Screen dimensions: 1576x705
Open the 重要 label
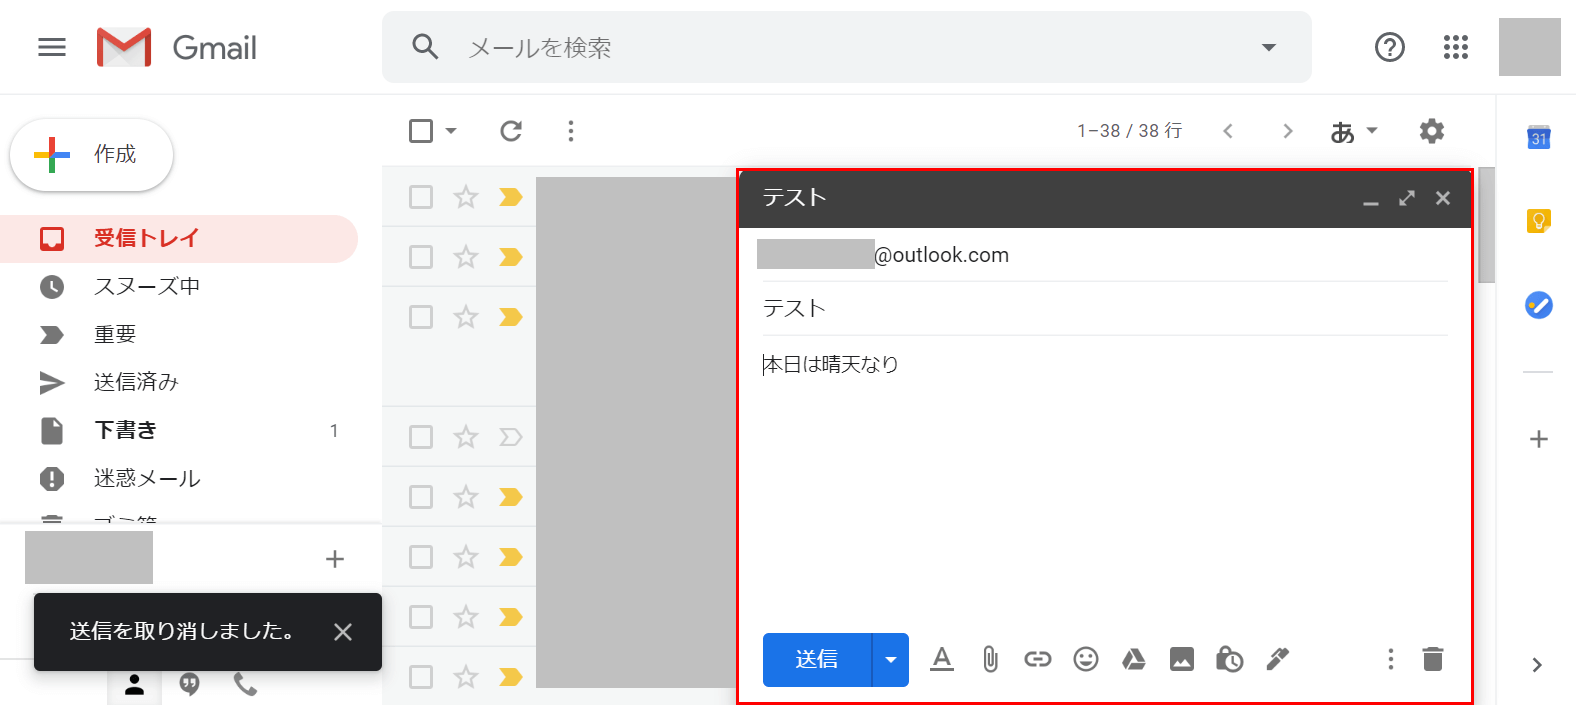coord(179,335)
